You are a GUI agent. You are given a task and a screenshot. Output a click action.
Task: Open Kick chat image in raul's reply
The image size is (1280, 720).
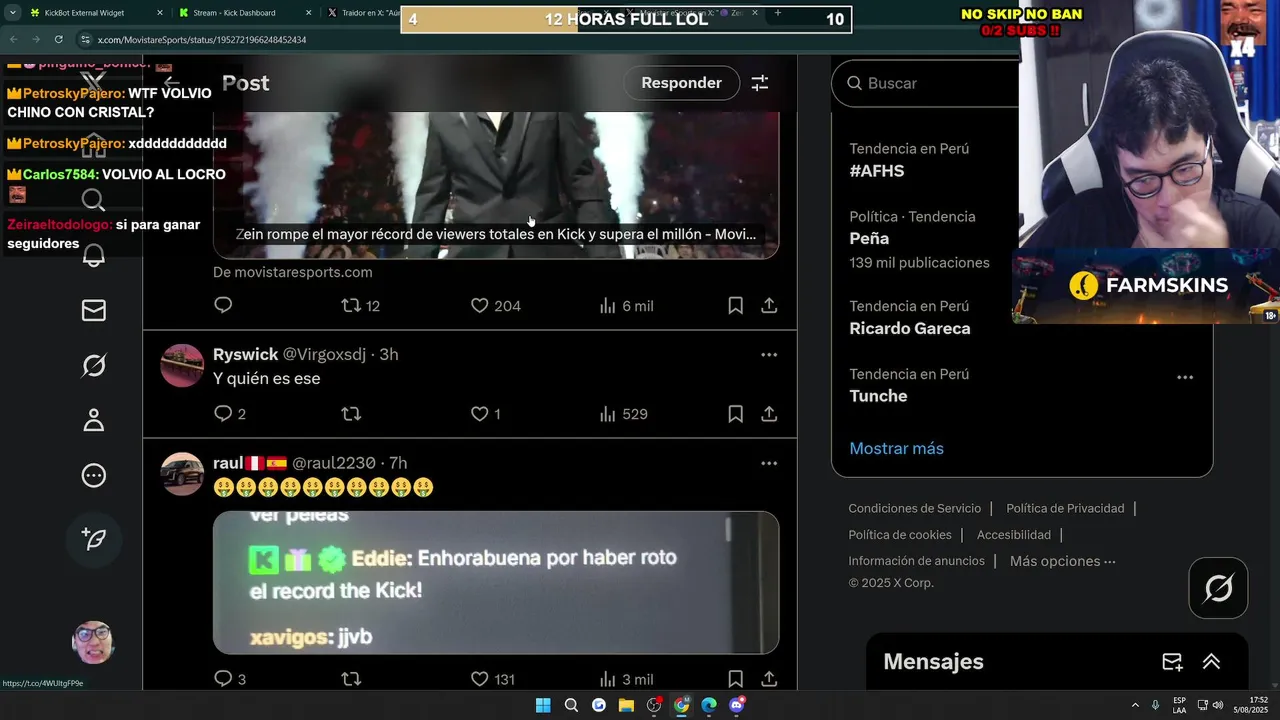496,583
